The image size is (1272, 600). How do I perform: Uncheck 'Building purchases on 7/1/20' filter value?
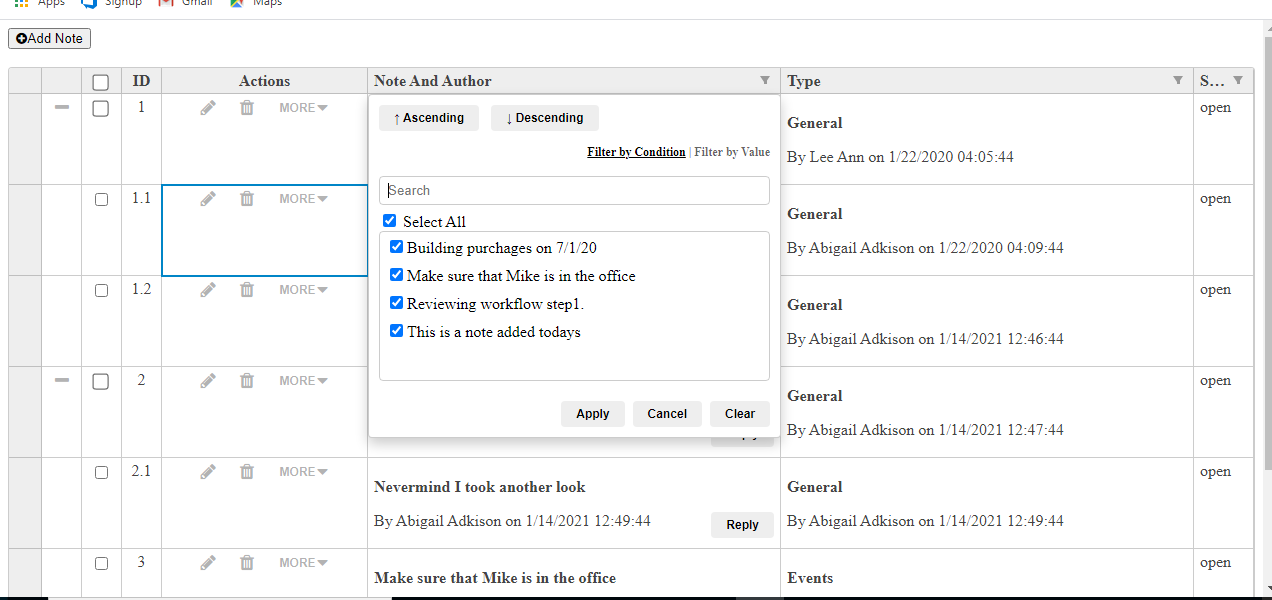click(x=397, y=248)
